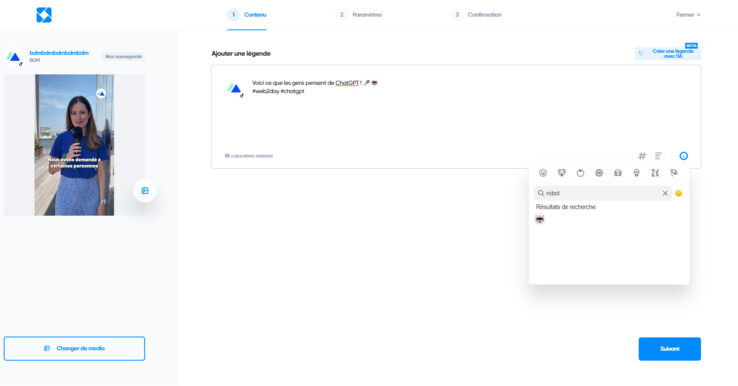This screenshot has width=738, height=386.
Task: Click inside the caption text area
Action: [456, 117]
